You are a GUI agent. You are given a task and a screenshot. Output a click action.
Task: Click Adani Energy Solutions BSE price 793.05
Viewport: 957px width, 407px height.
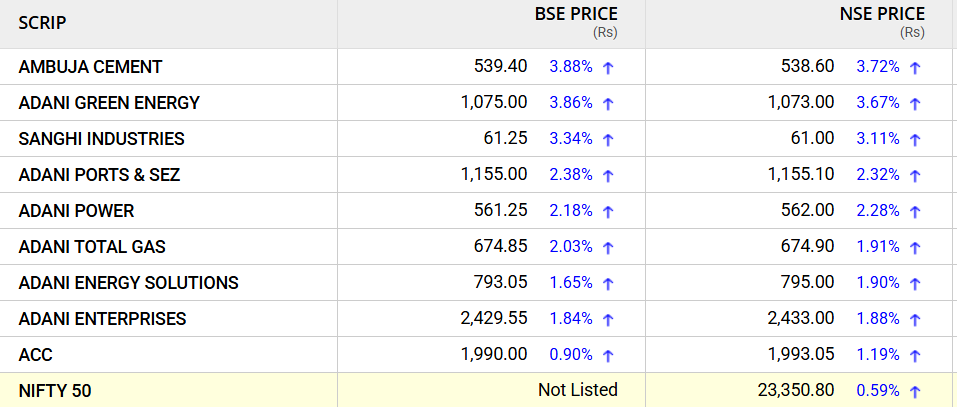pyautogui.click(x=500, y=283)
